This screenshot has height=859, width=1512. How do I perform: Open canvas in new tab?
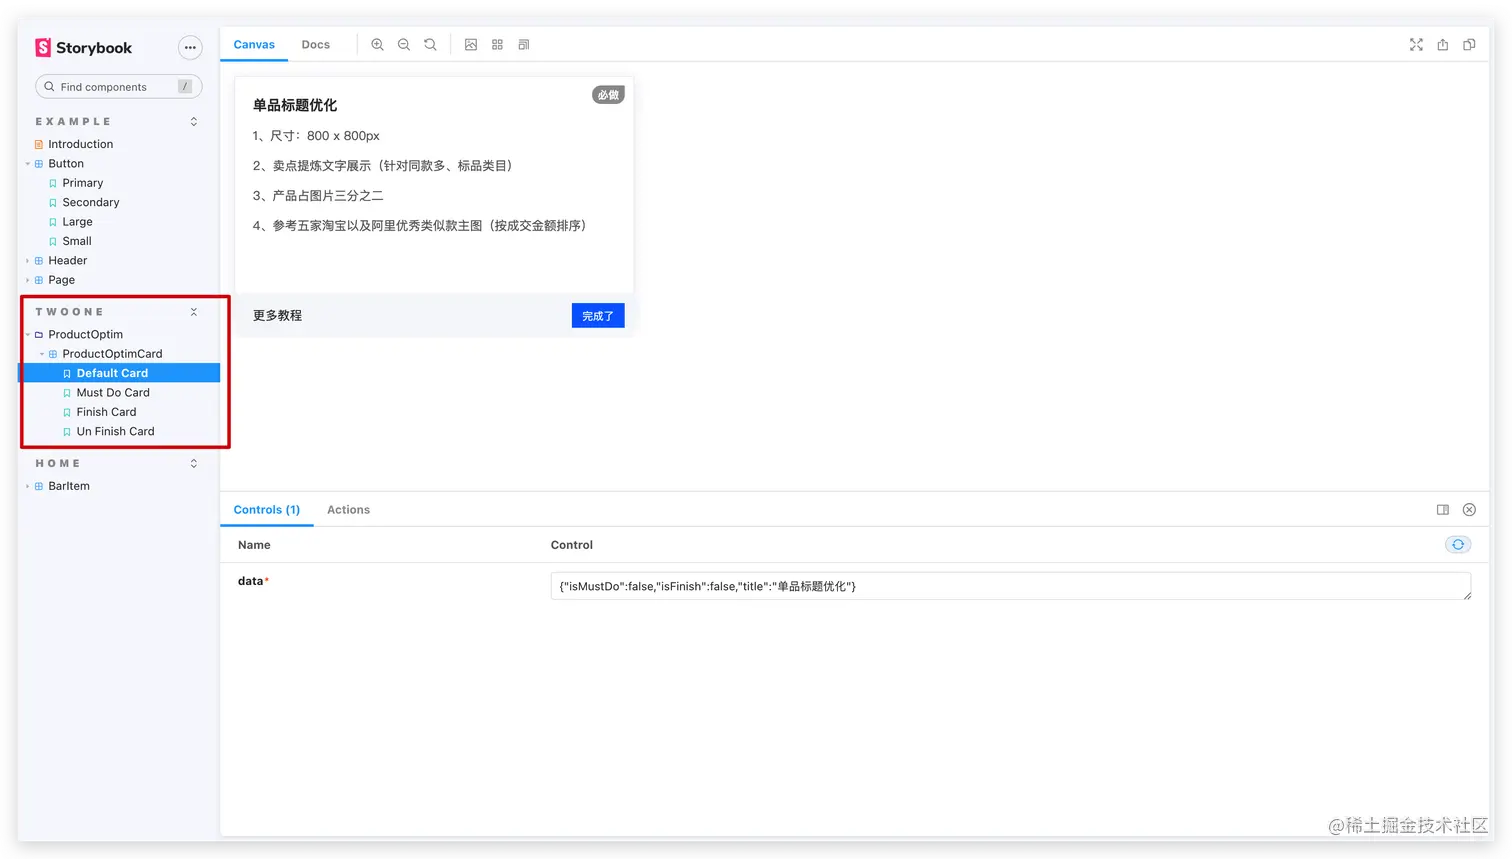point(1443,45)
